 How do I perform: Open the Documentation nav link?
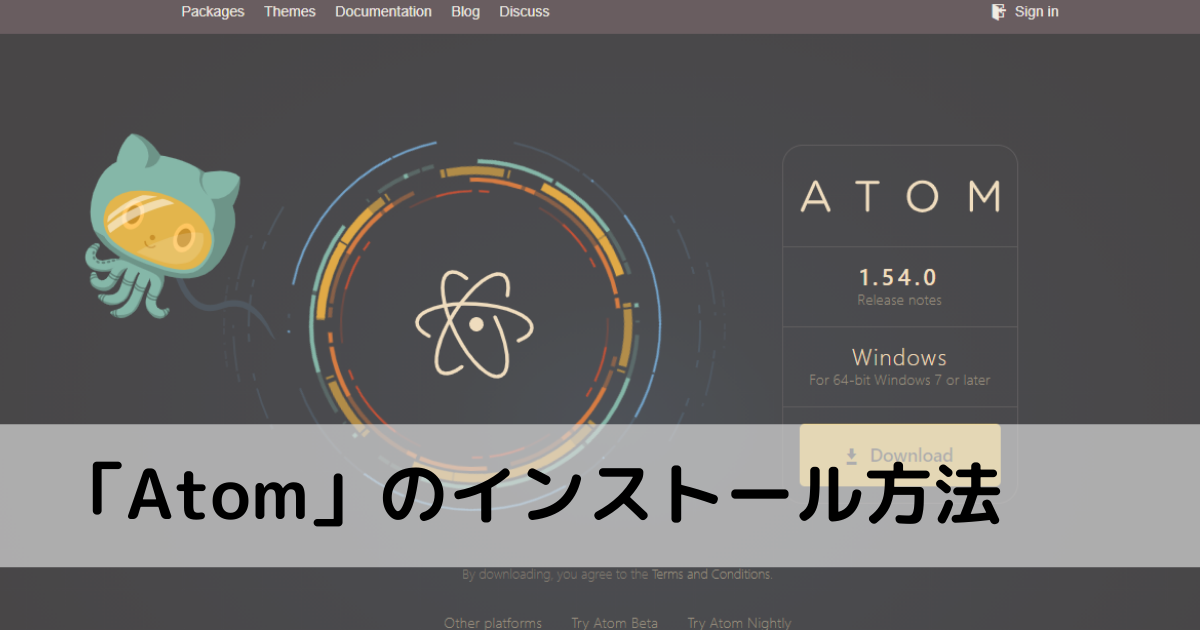pyautogui.click(x=383, y=12)
